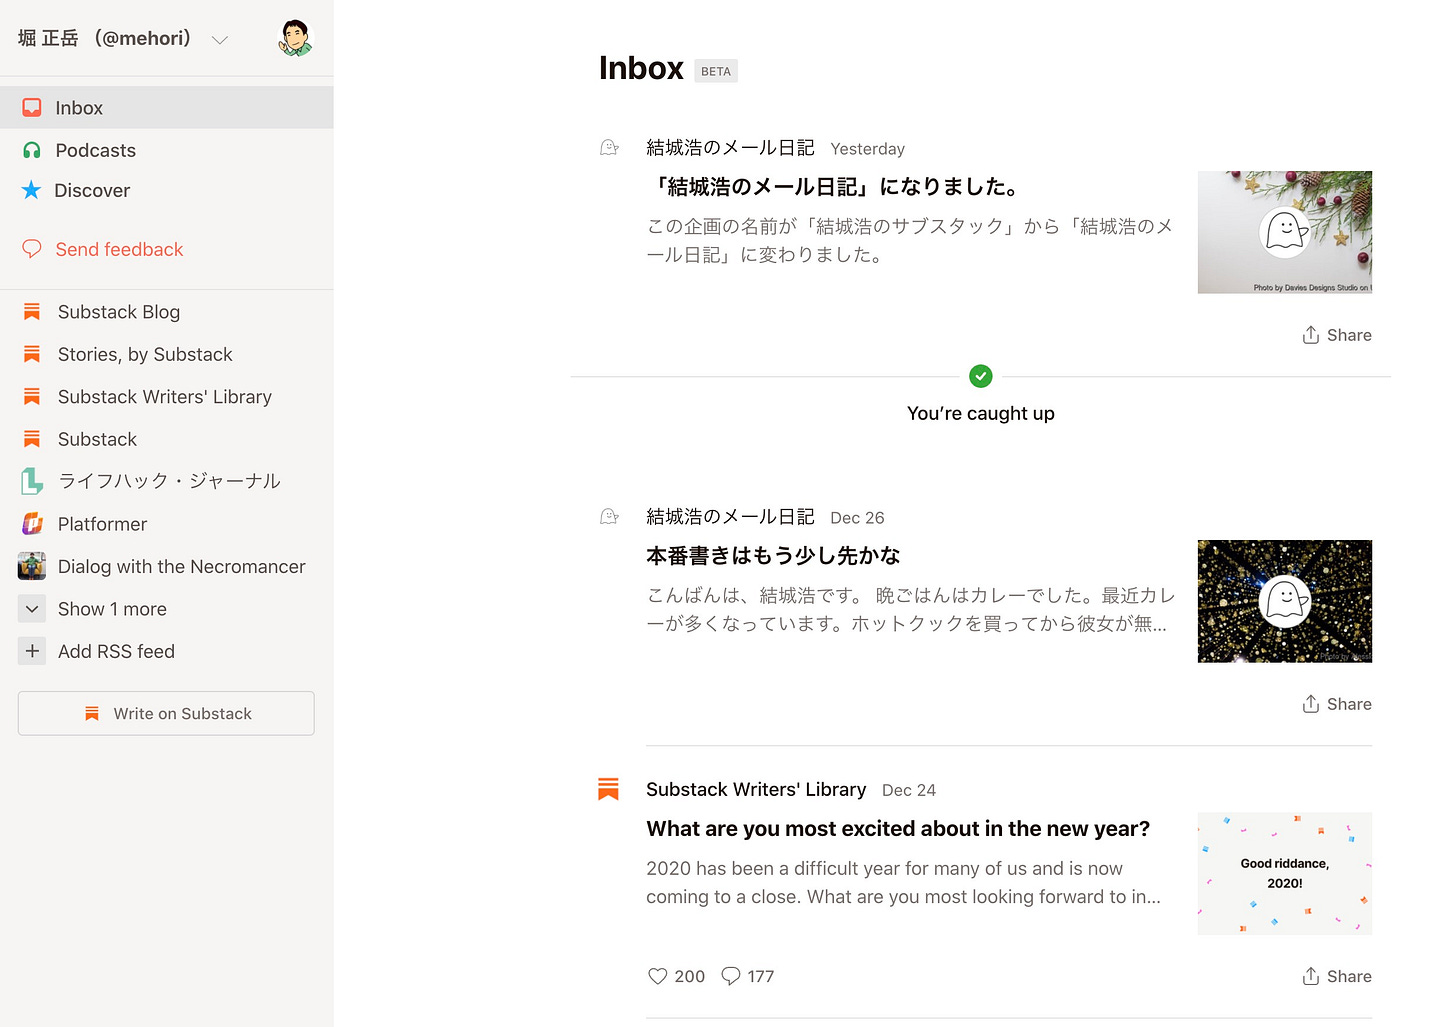
Task: Share the 「結城浩のメール日記」になりました。 post
Action: (1337, 335)
